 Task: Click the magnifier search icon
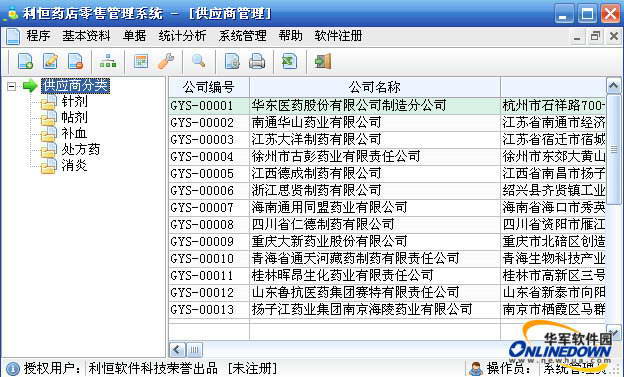click(199, 62)
